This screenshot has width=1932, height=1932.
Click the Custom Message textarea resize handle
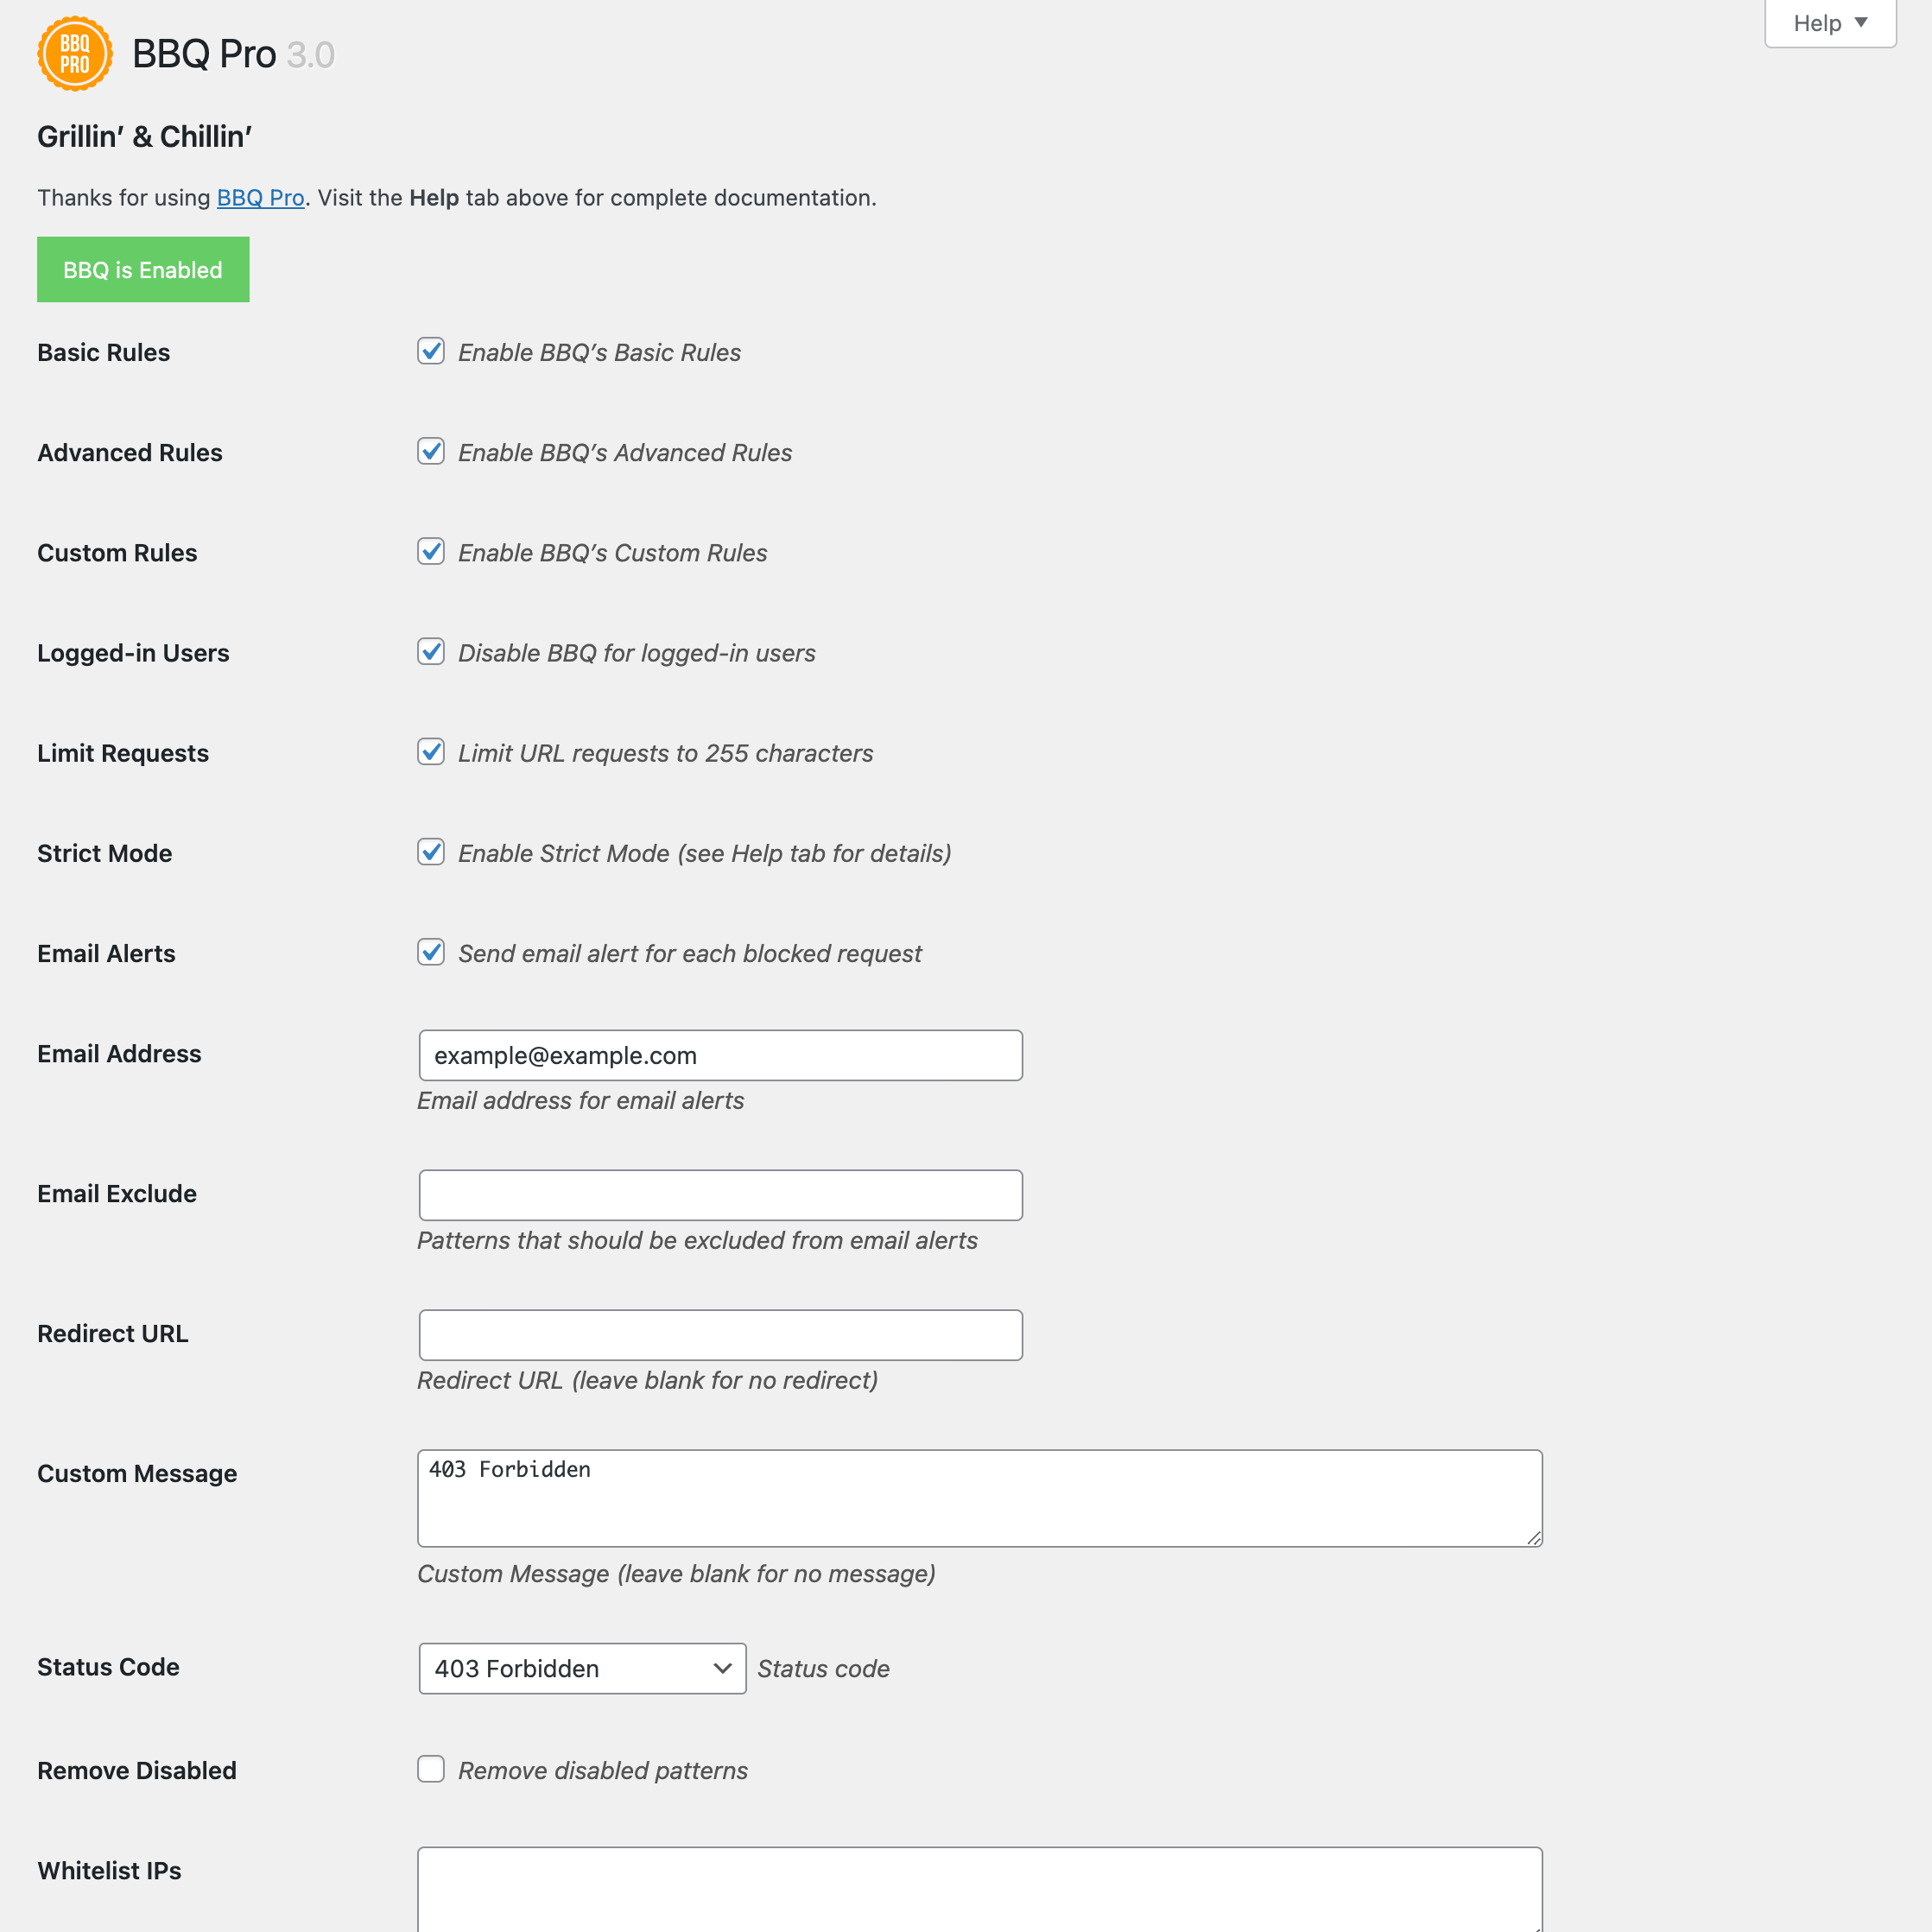tap(1534, 1538)
